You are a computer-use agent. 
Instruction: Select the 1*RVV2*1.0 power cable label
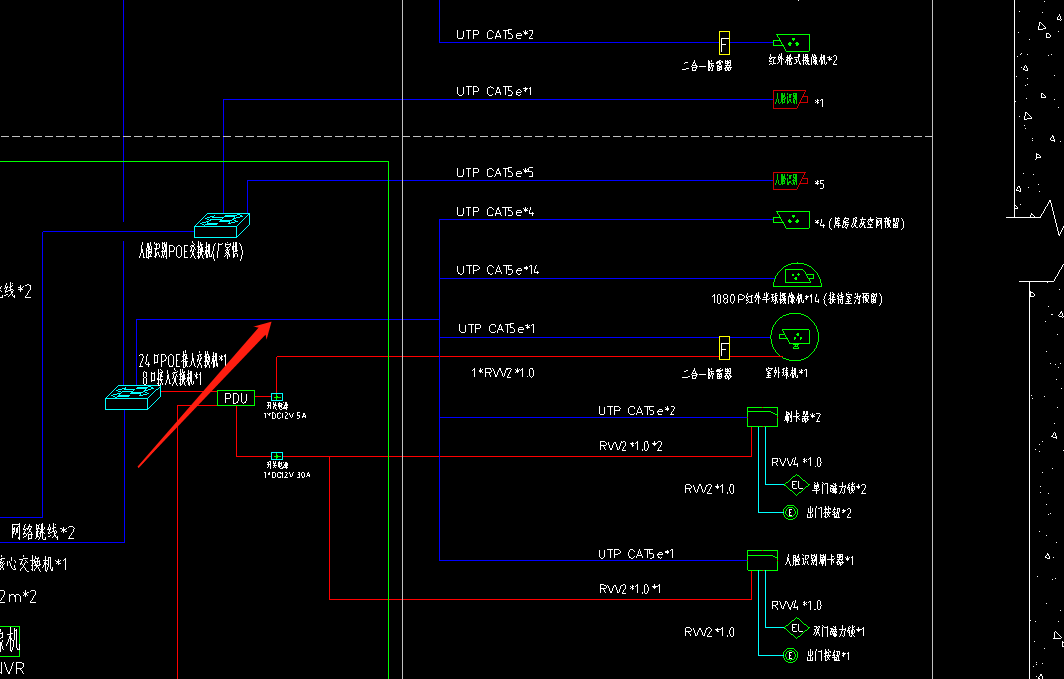(503, 372)
